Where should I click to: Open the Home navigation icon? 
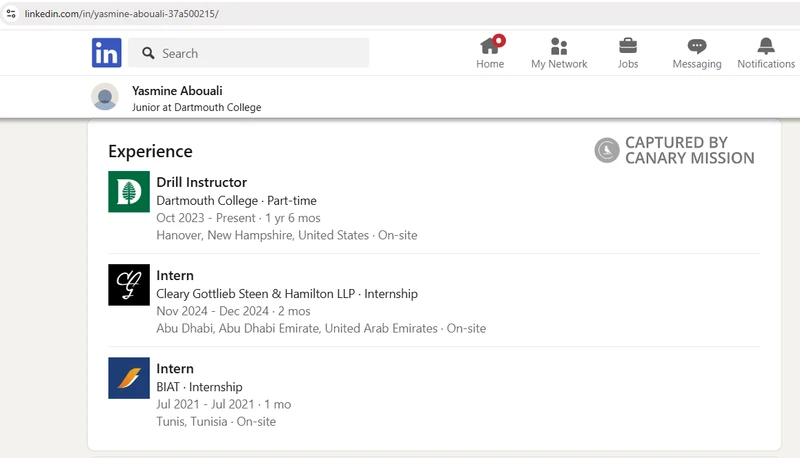491,46
